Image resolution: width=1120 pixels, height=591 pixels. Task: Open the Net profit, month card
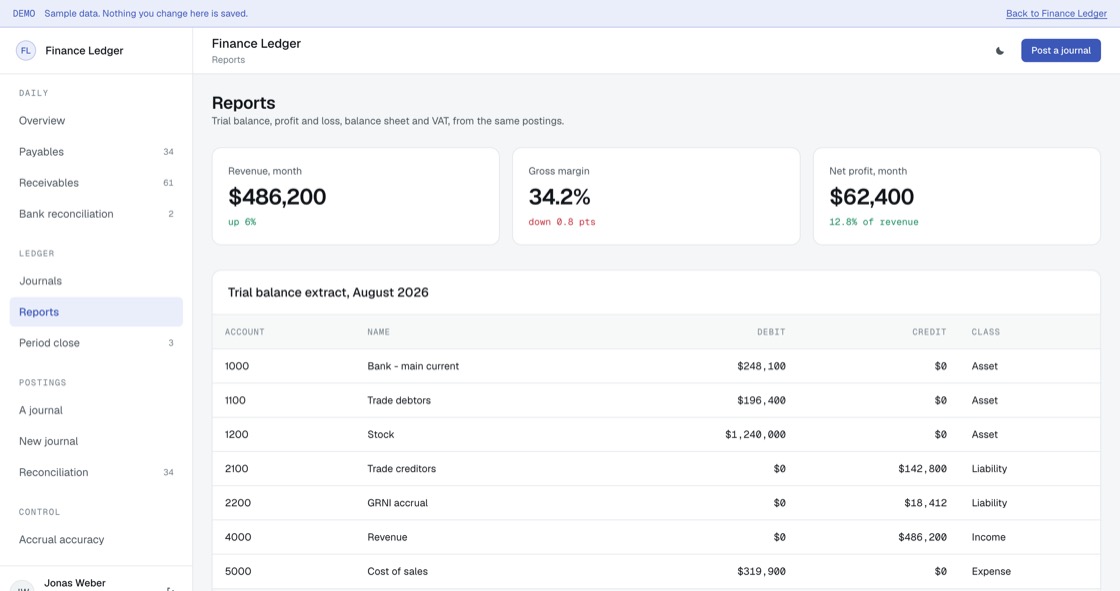[x=957, y=197]
